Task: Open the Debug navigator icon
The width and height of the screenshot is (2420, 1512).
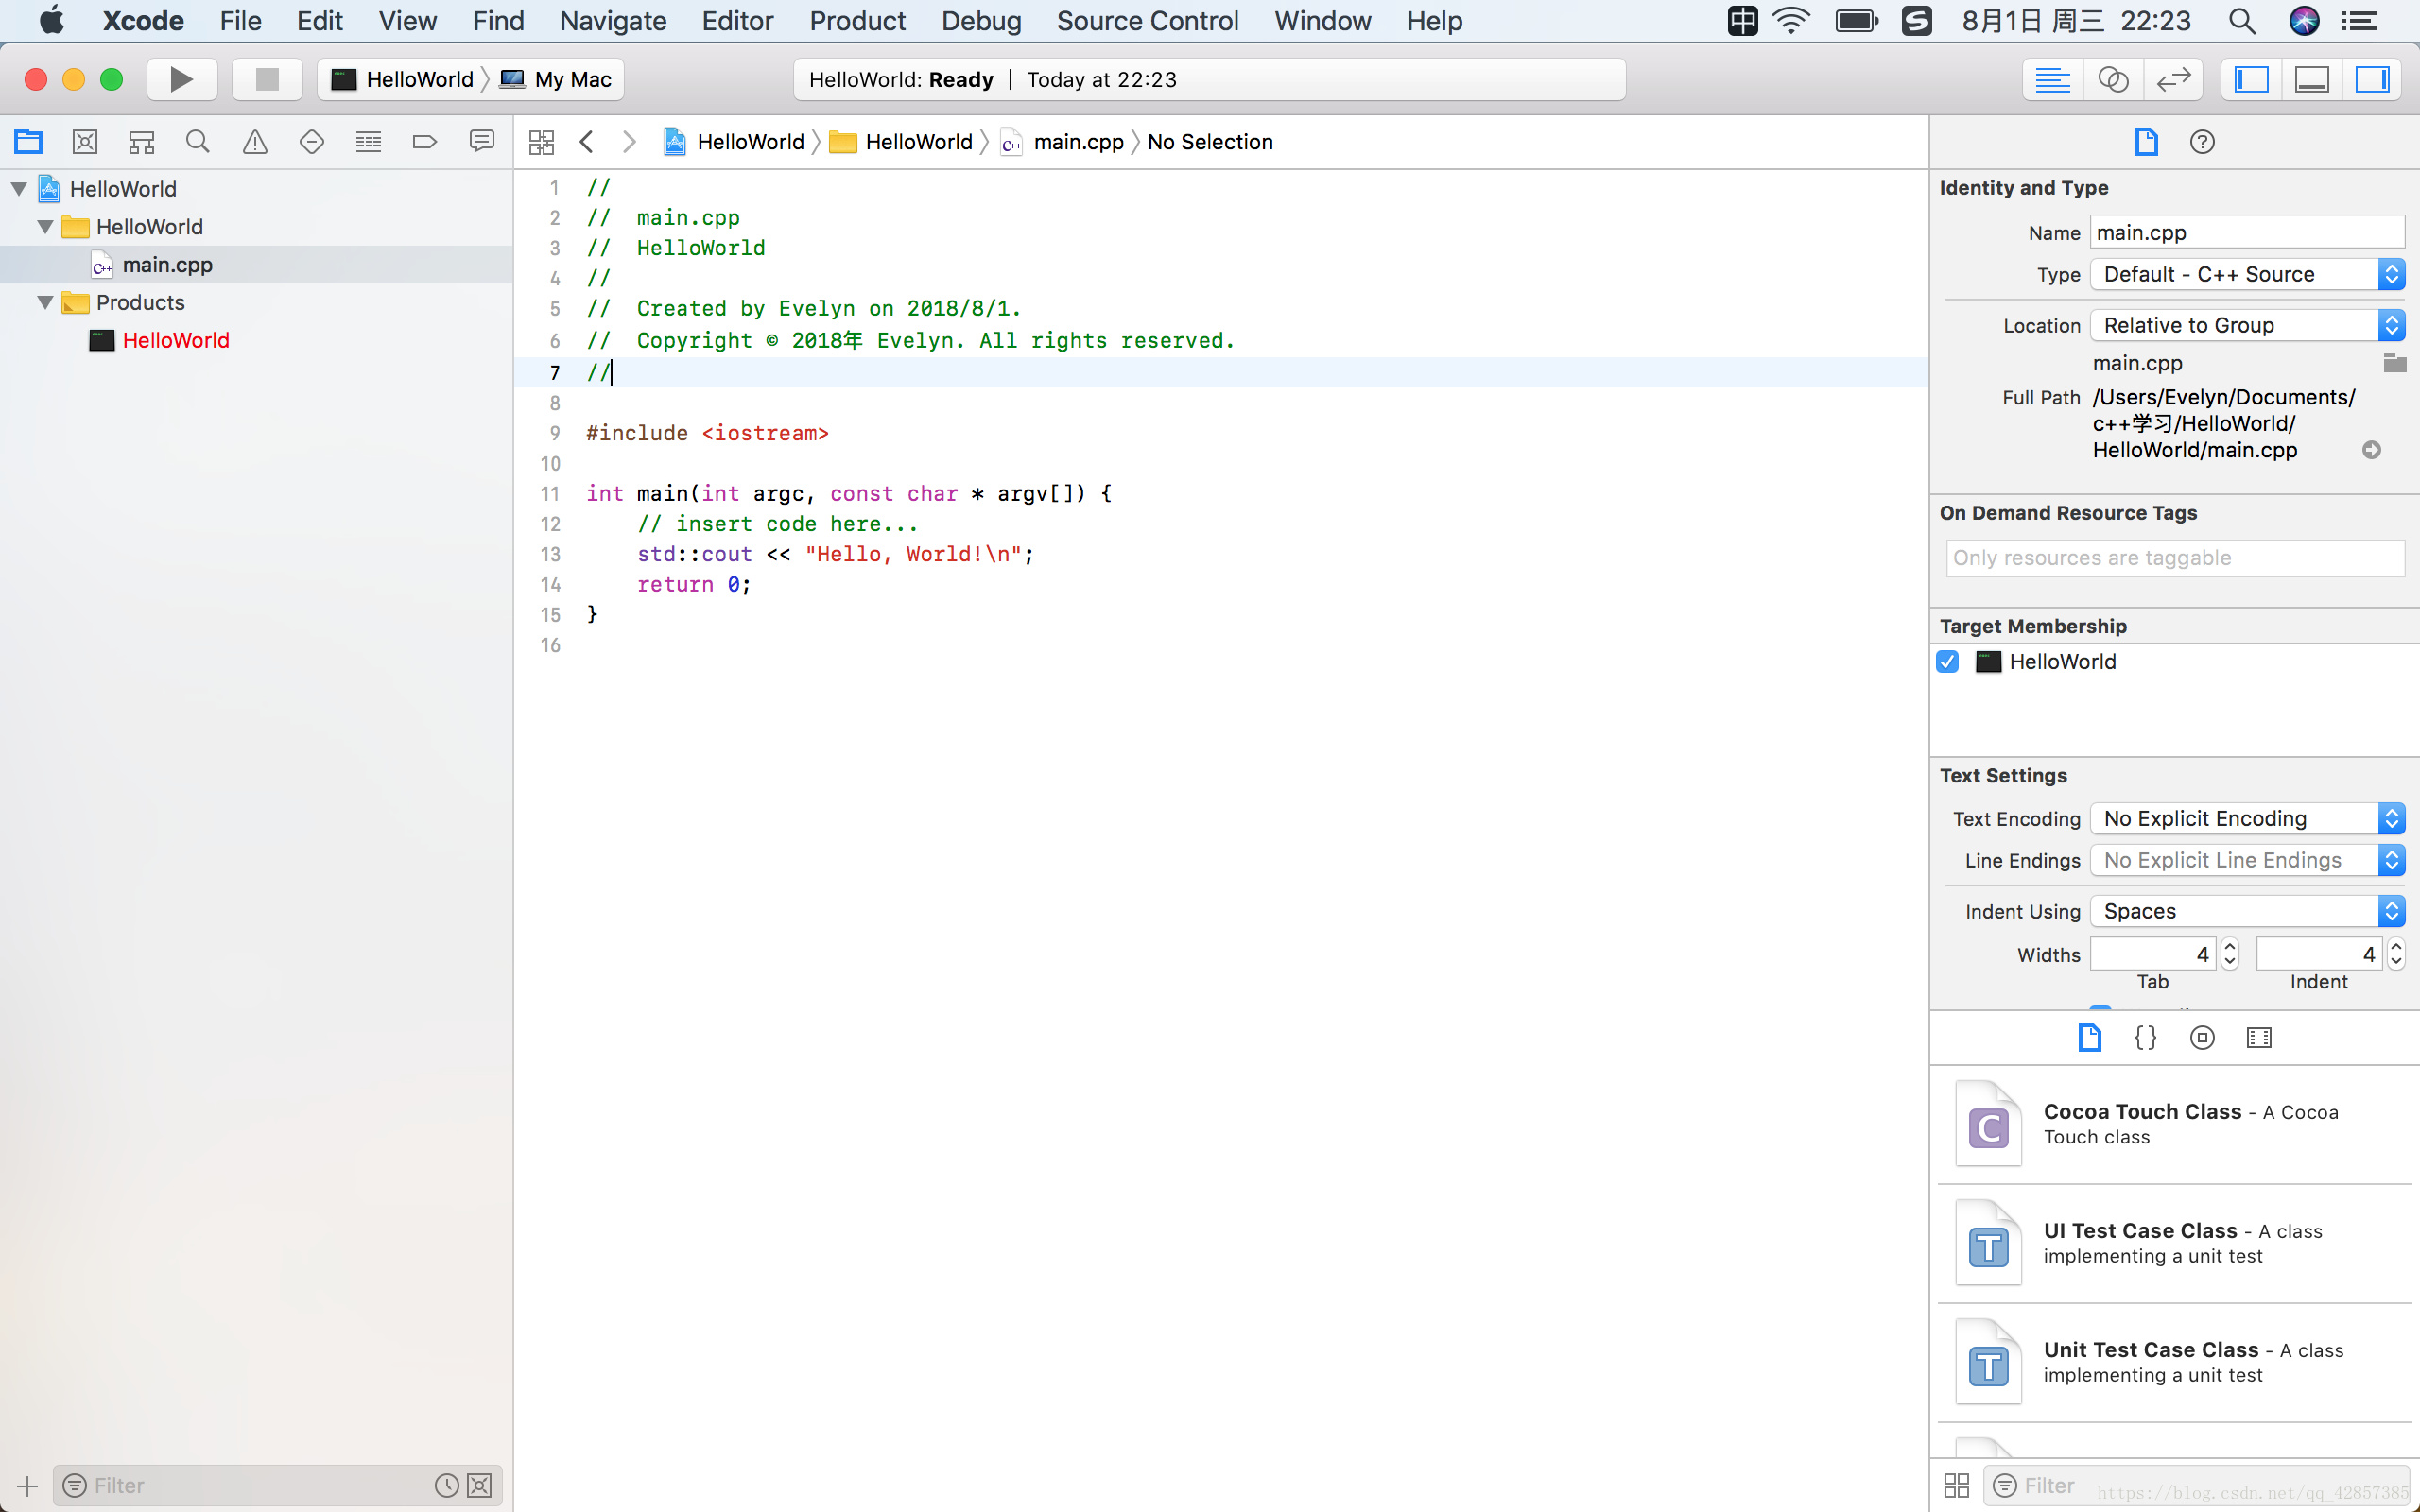Action: [369, 142]
